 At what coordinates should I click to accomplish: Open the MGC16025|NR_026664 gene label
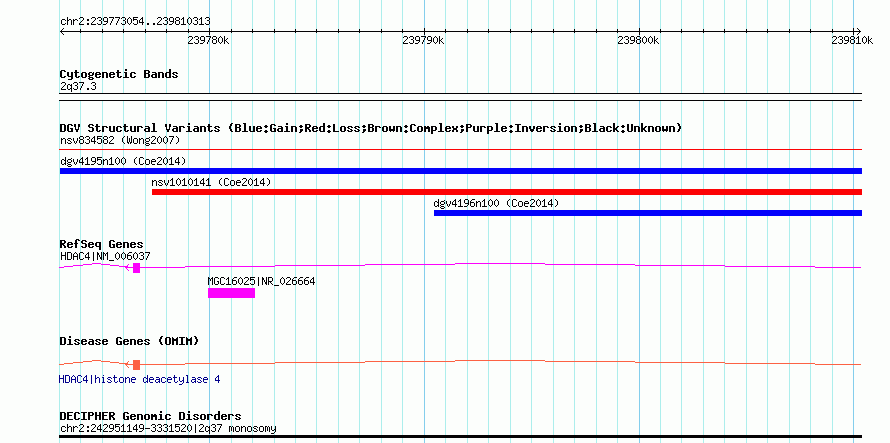261,281
